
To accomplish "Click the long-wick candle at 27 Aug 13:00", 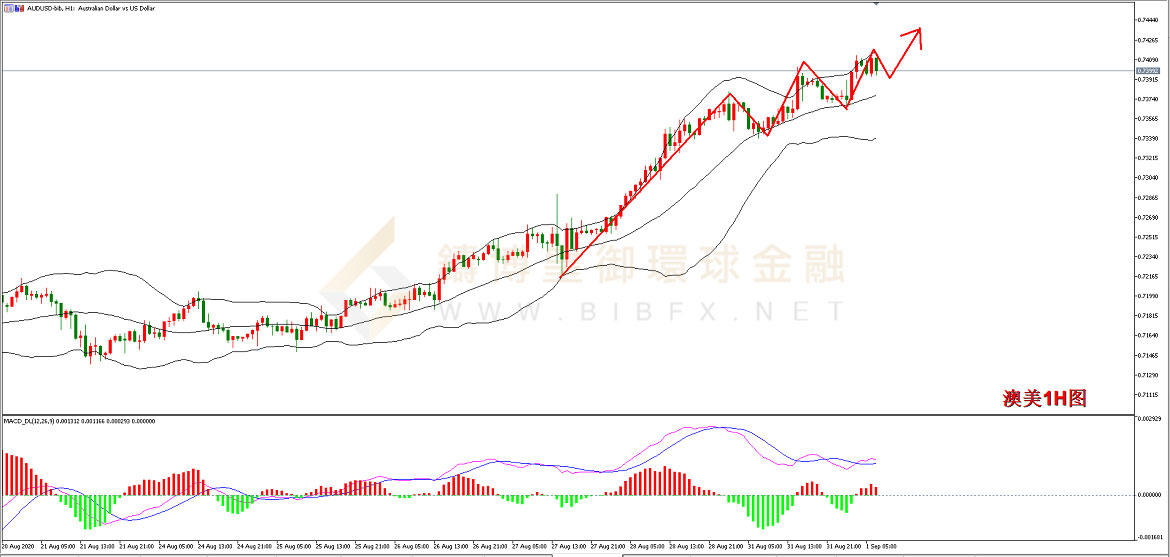I will pos(557,225).
